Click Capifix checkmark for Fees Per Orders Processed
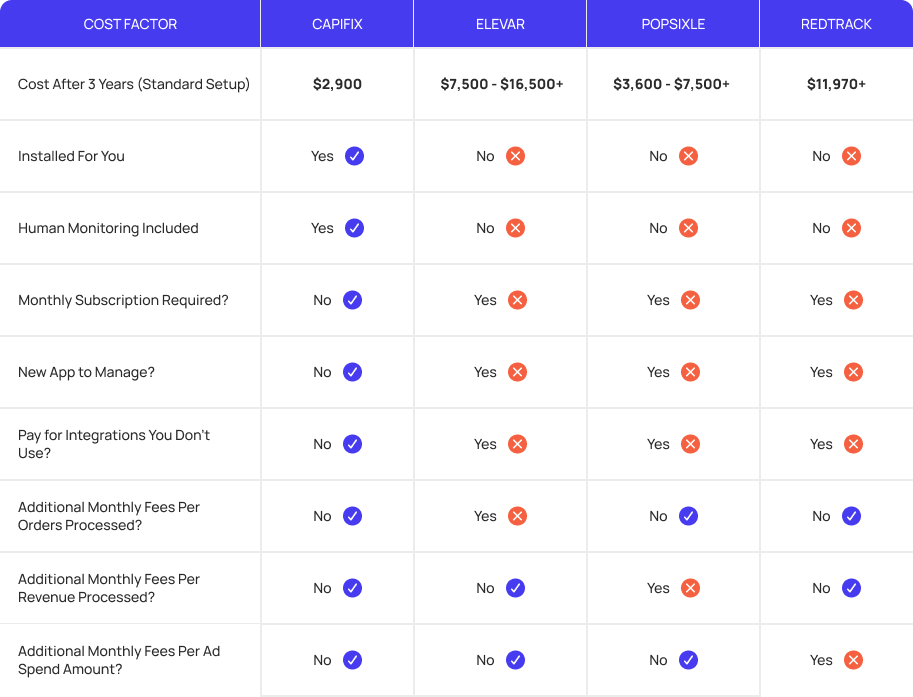The width and height of the screenshot is (913, 697). 352,516
